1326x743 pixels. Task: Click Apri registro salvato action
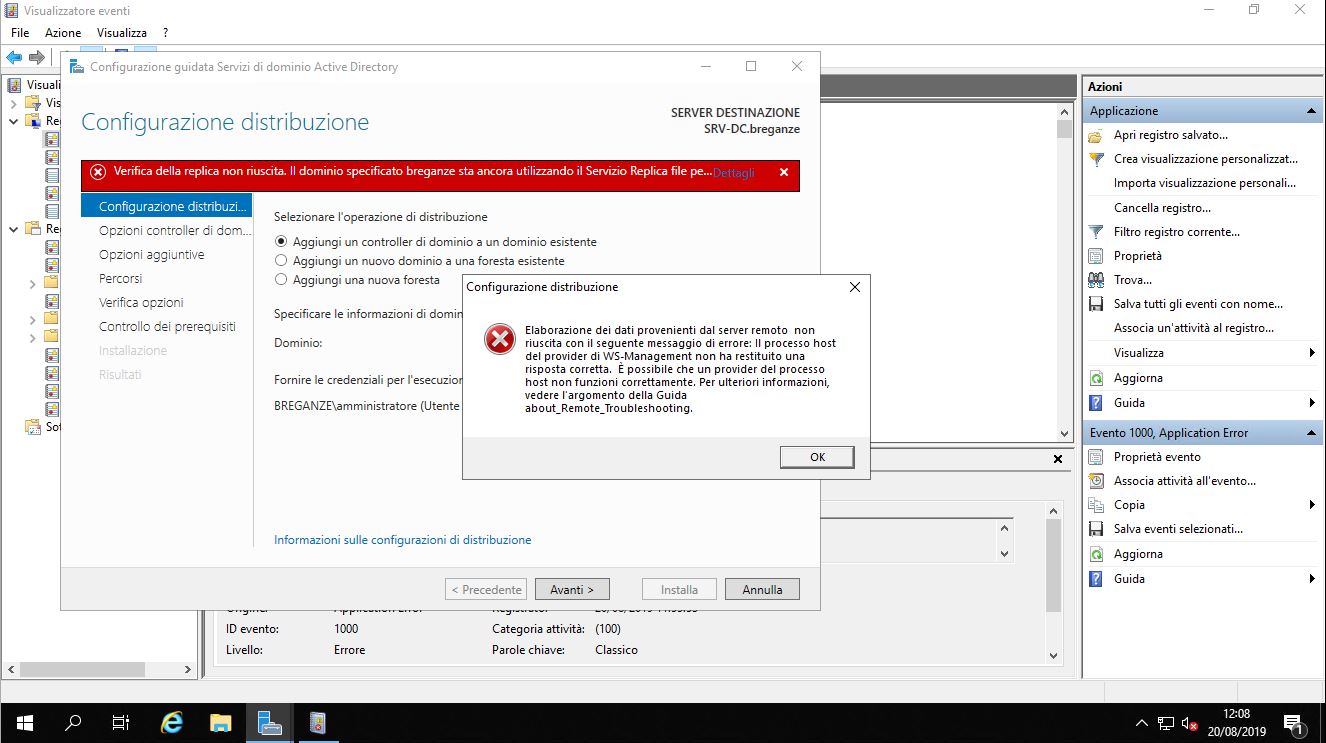pos(1170,135)
